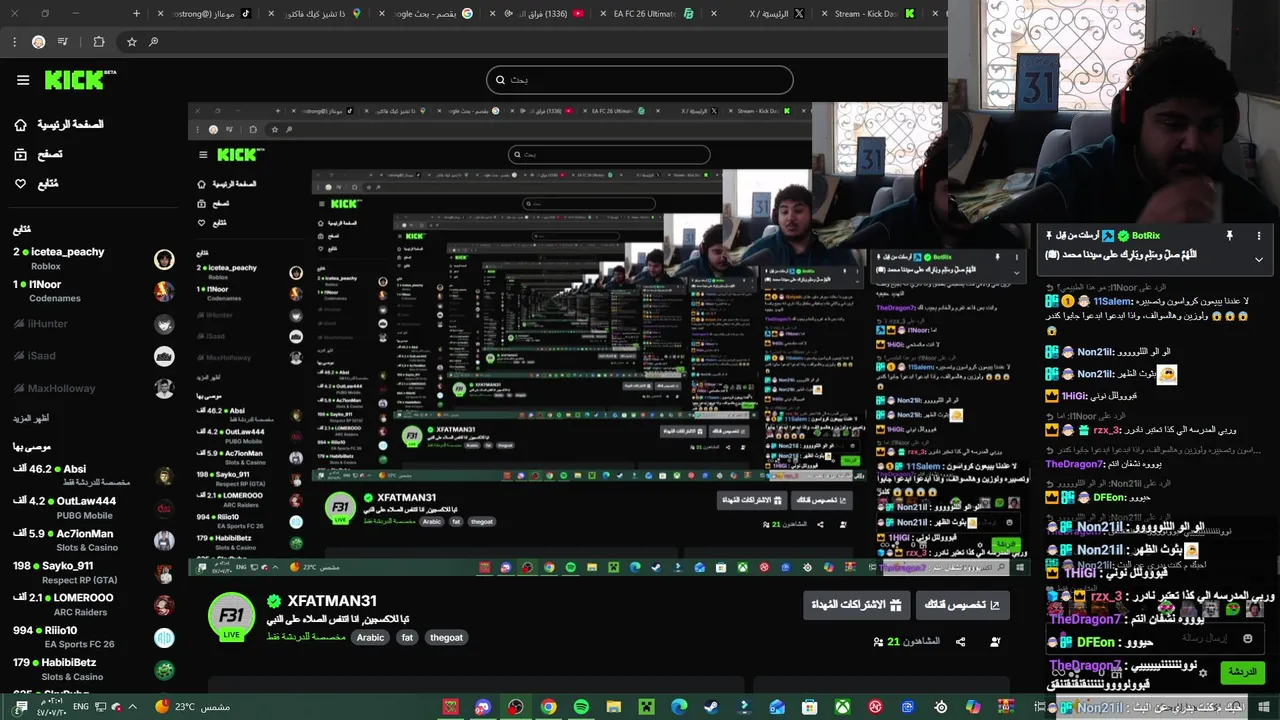Image resolution: width=1280 pixels, height=720 pixels.
Task: Click the share stream icon
Action: point(960,641)
